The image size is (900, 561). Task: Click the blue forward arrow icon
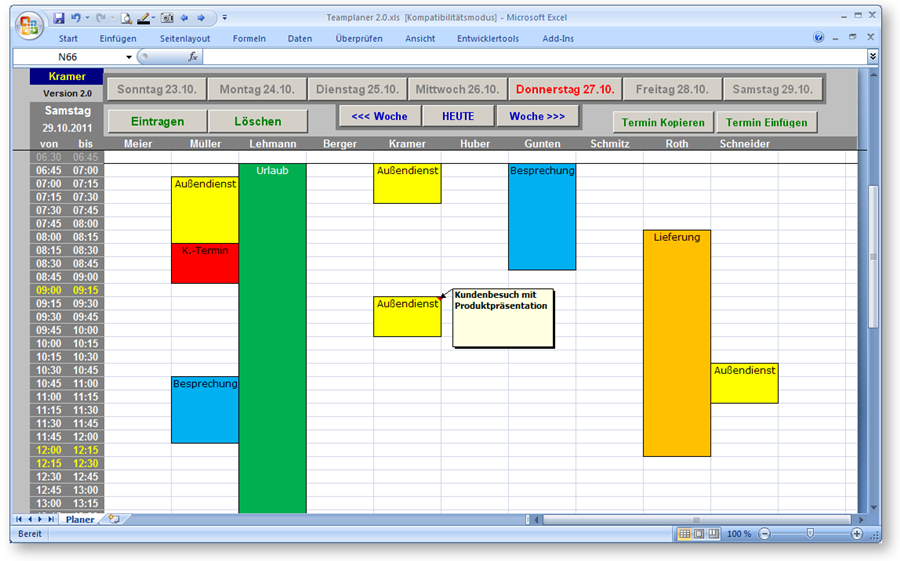coord(201,18)
